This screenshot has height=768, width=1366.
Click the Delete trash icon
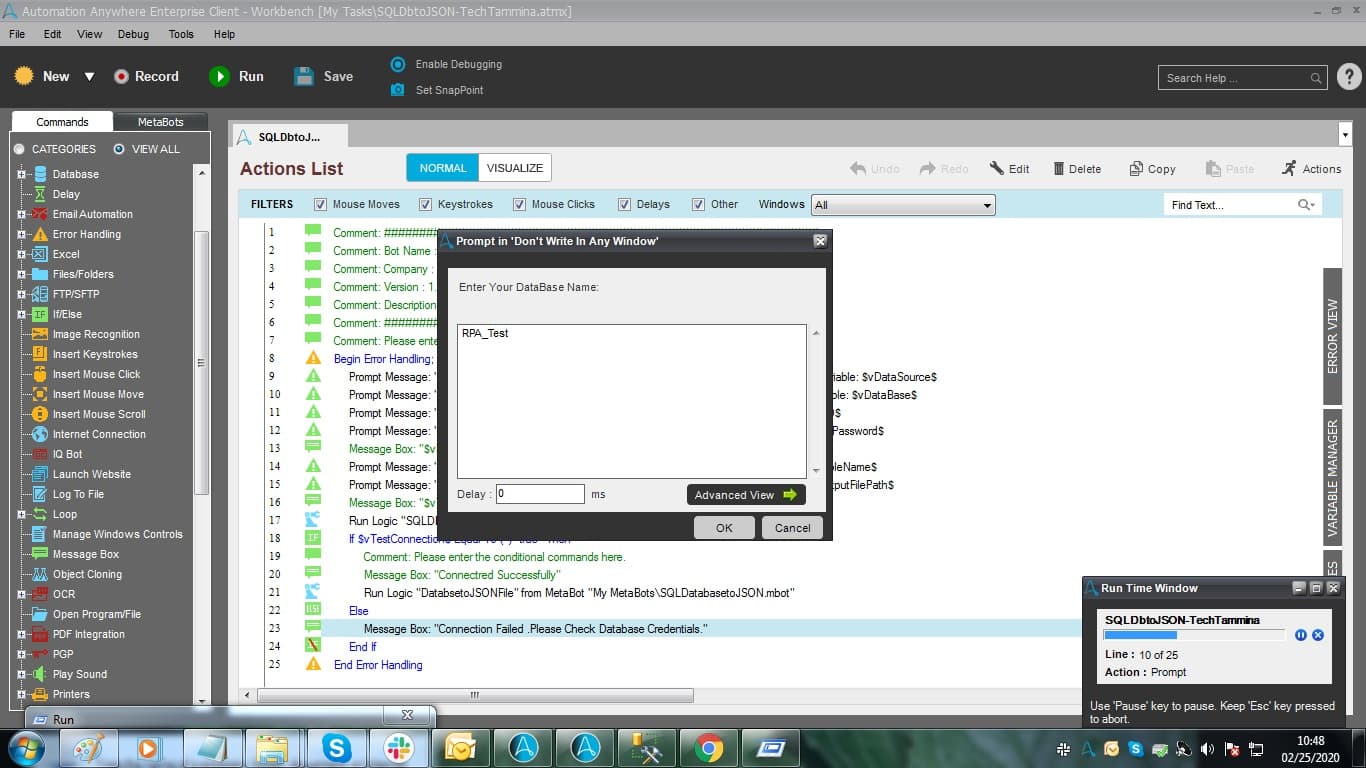pos(1058,169)
